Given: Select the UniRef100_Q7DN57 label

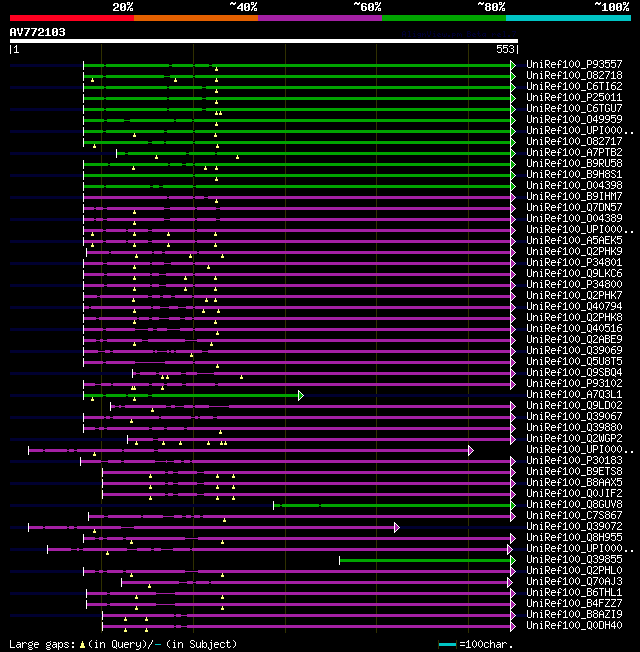Looking at the screenshot, I should [x=574, y=207].
